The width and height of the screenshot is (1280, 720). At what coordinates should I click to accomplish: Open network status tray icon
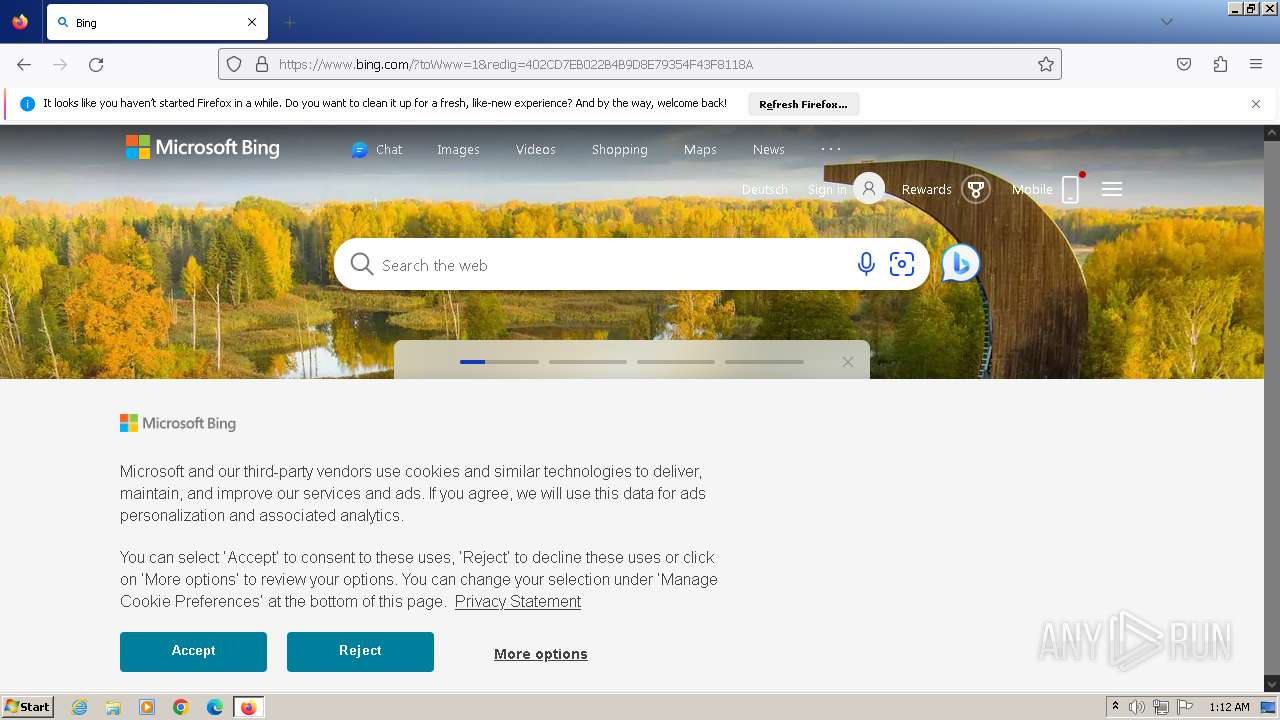click(x=1161, y=707)
